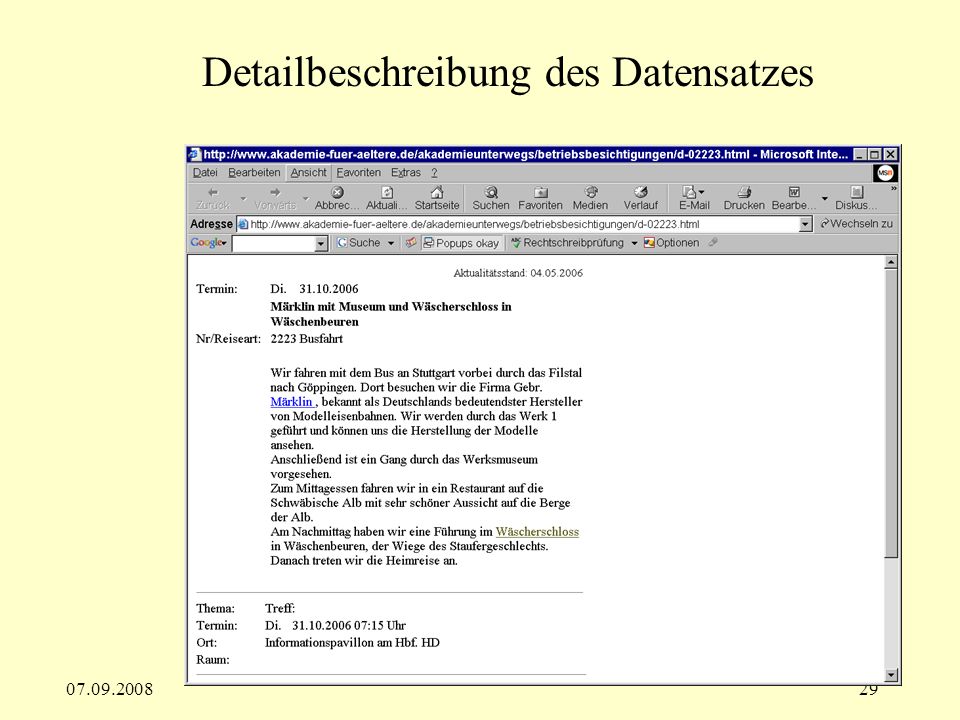Open the Extras menu
The height and width of the screenshot is (720, 960).
(406, 173)
